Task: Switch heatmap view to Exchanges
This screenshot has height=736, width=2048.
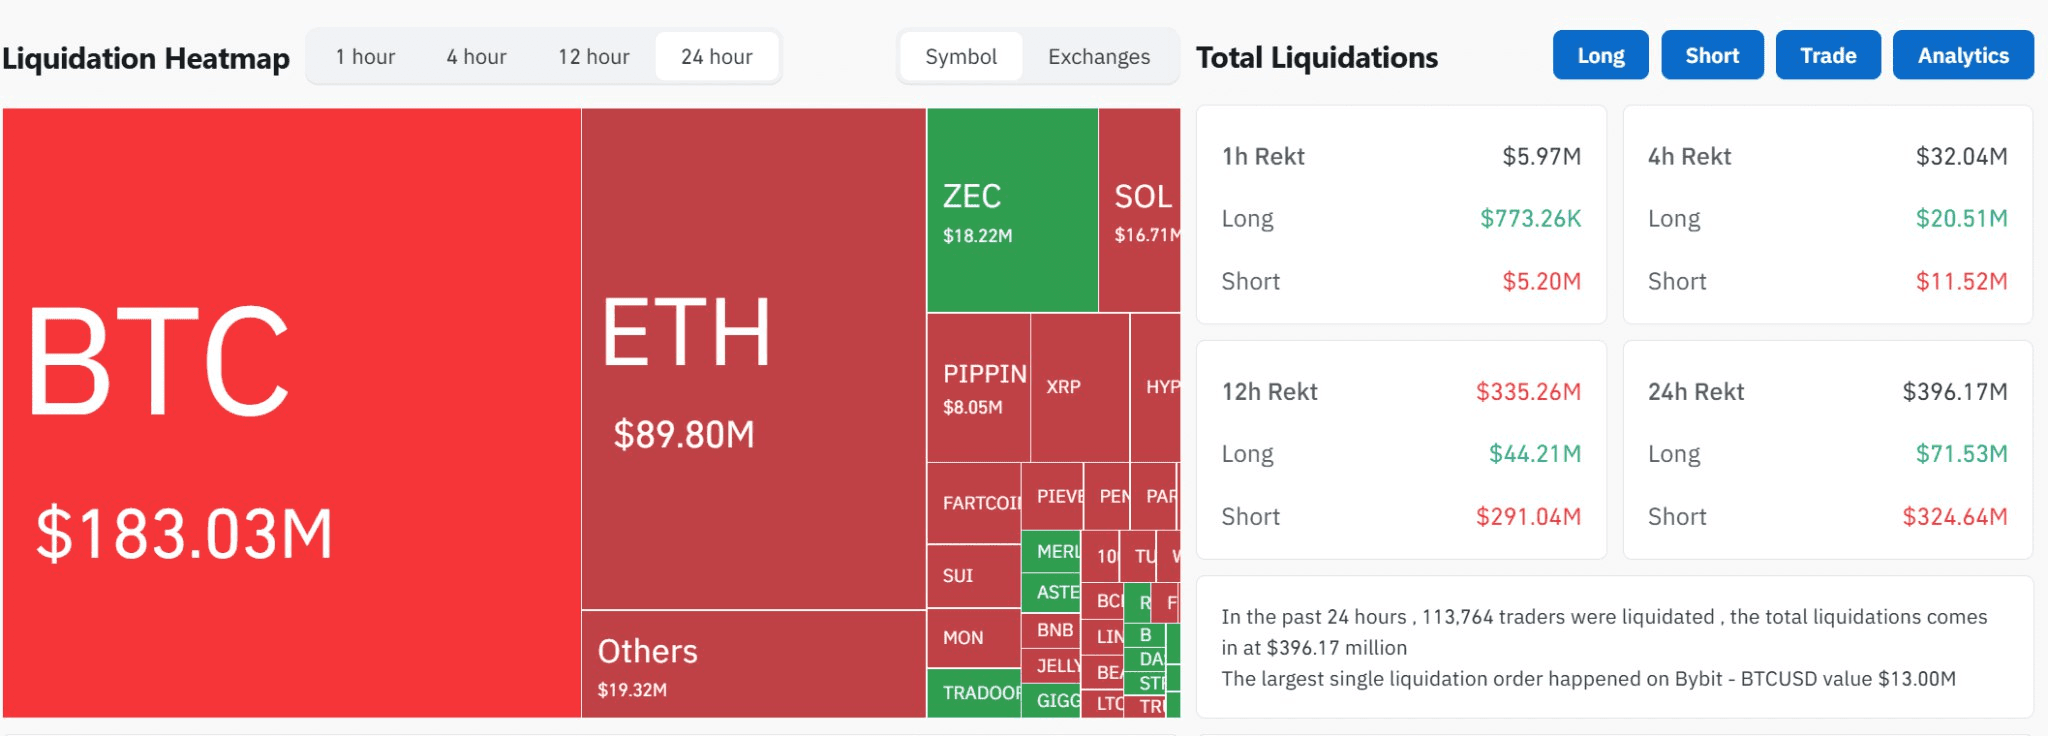Action: pos(1099,57)
